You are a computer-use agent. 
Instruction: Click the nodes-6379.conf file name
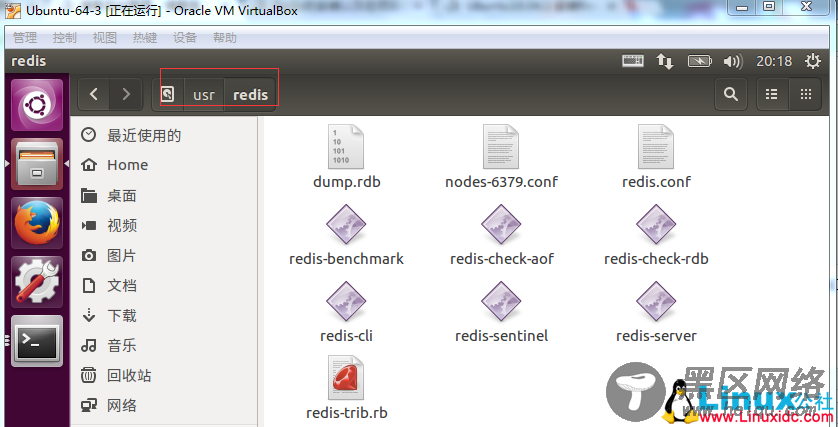coord(501,182)
